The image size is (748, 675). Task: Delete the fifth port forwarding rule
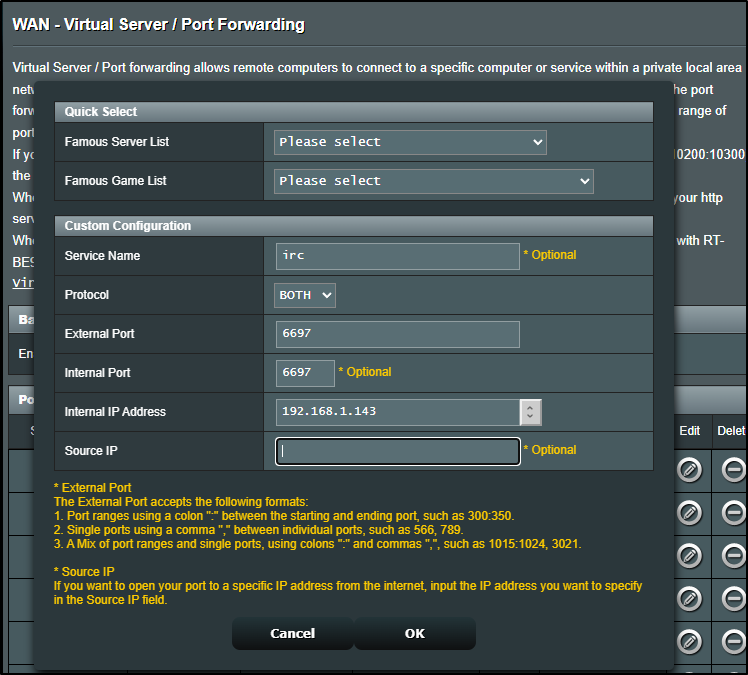pyautogui.click(x=733, y=641)
